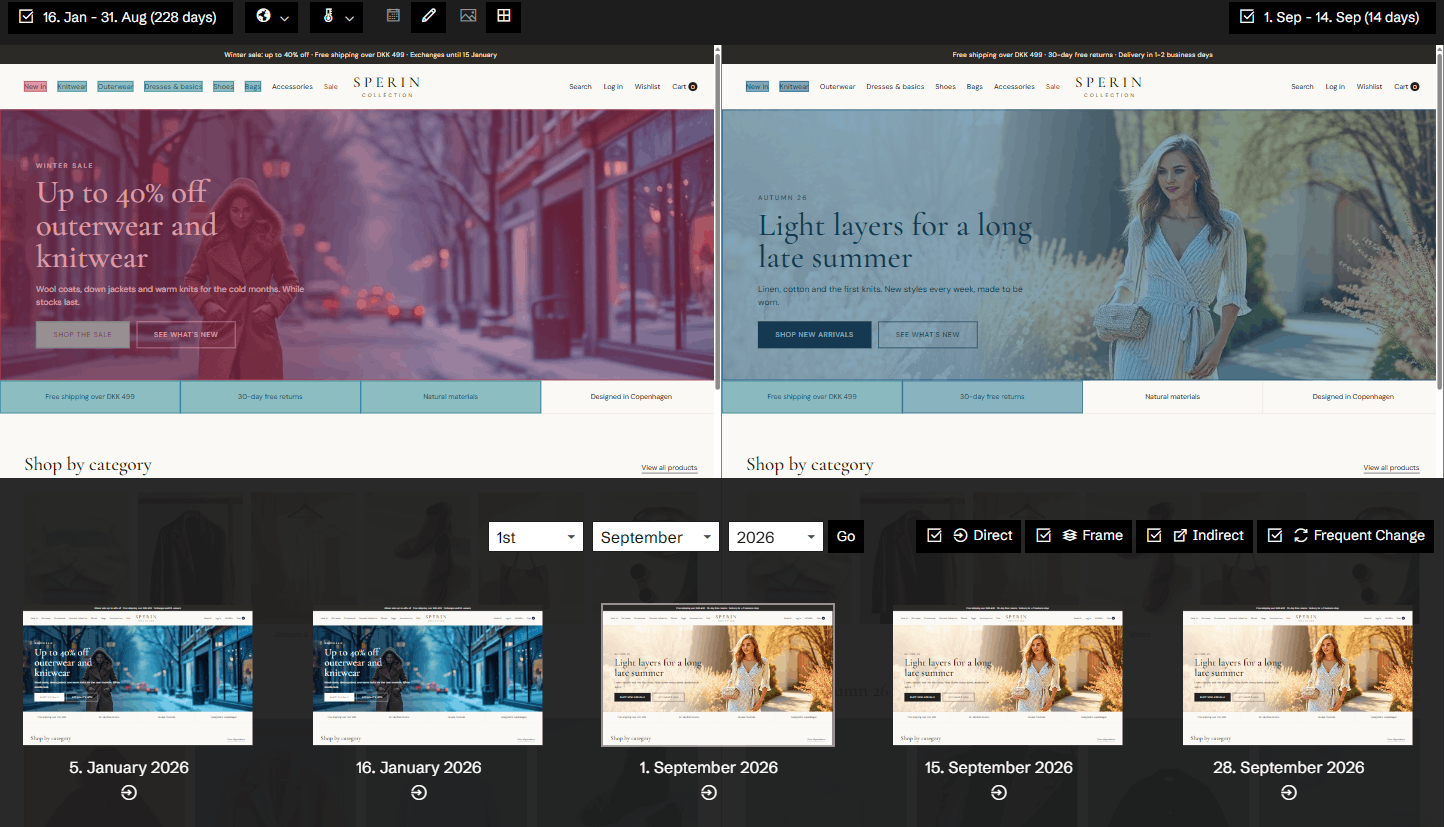Image resolution: width=1444 pixels, height=827 pixels.
Task: Click Wishlist in the left snapshot header
Action: point(648,87)
